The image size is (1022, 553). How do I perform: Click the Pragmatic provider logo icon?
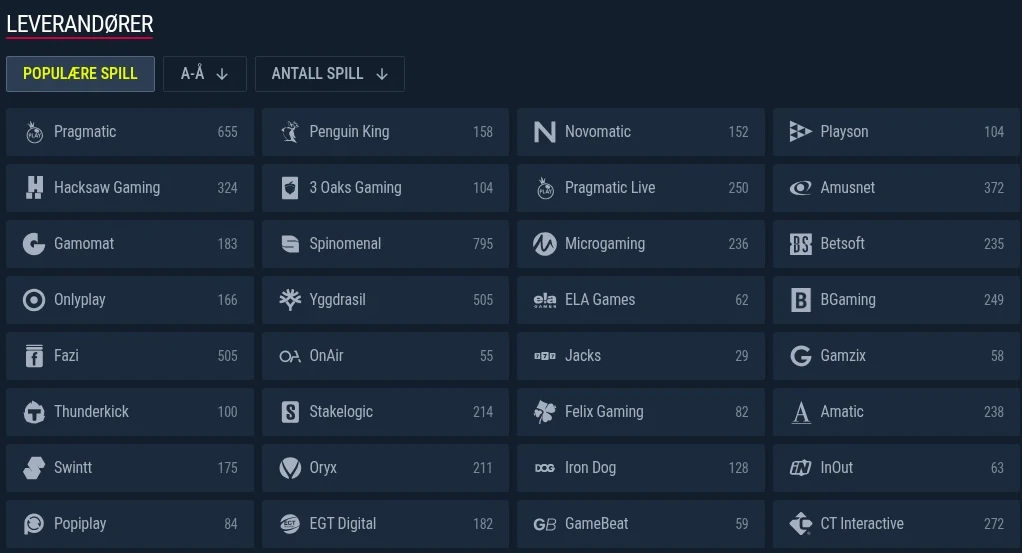[34, 132]
